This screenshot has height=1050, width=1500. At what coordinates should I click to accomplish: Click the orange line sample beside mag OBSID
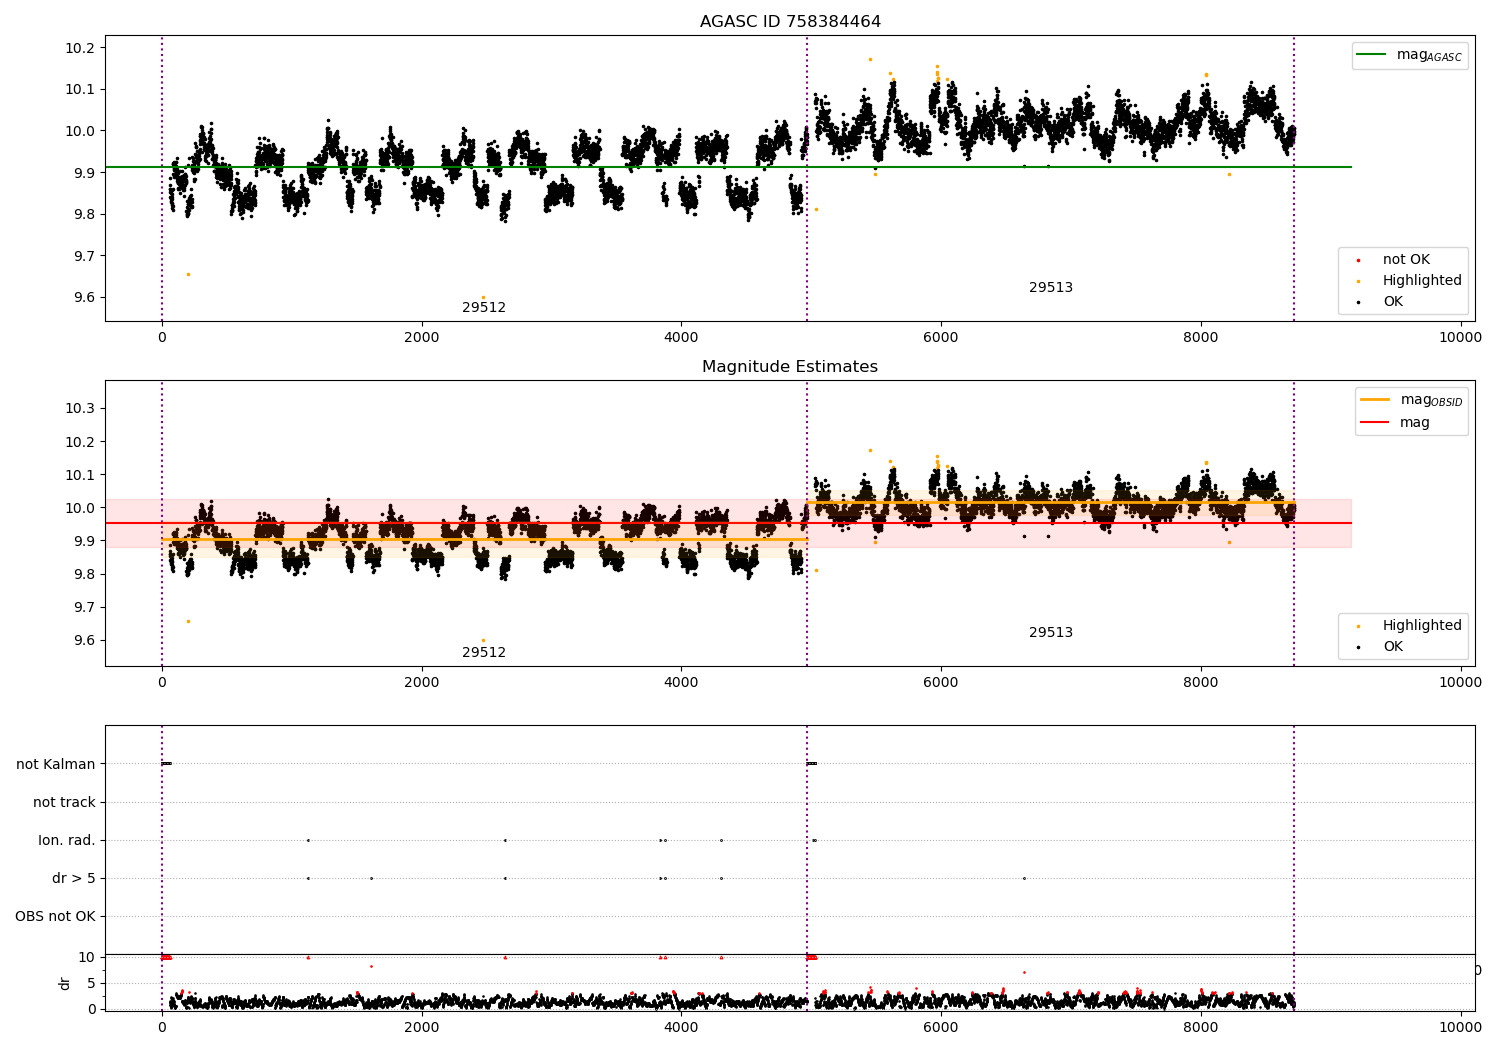click(x=1376, y=400)
